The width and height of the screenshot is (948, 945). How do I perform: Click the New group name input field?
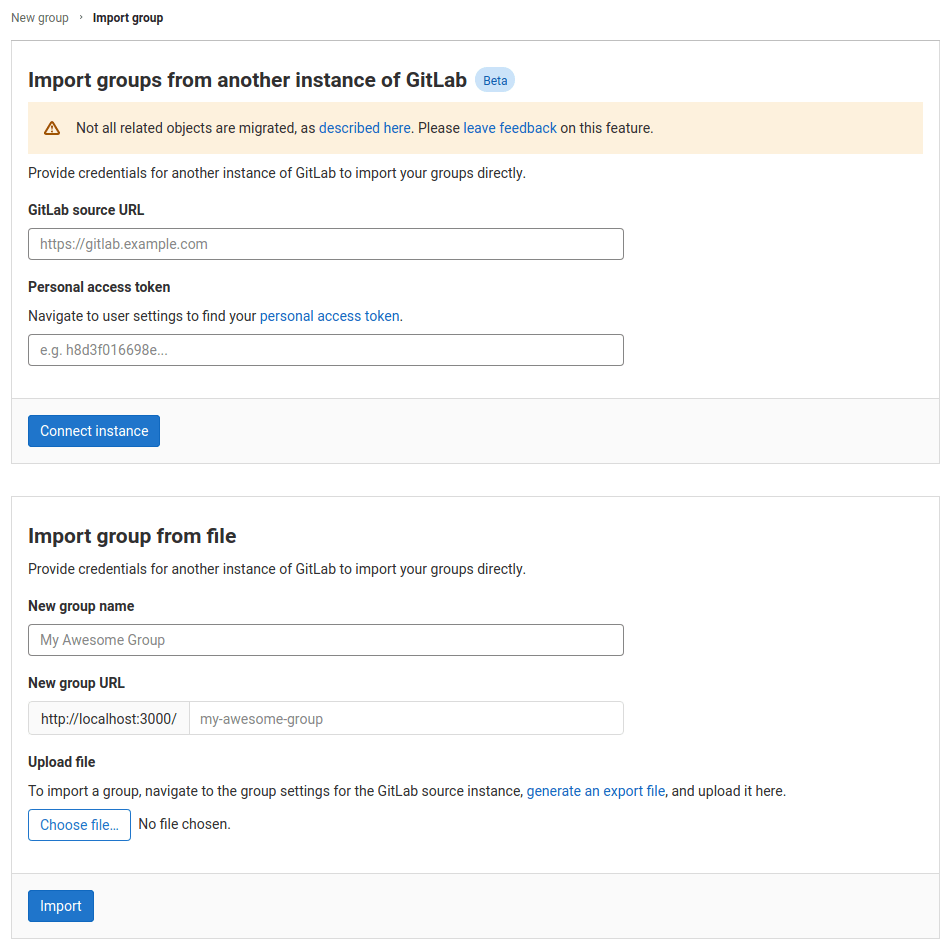(325, 640)
